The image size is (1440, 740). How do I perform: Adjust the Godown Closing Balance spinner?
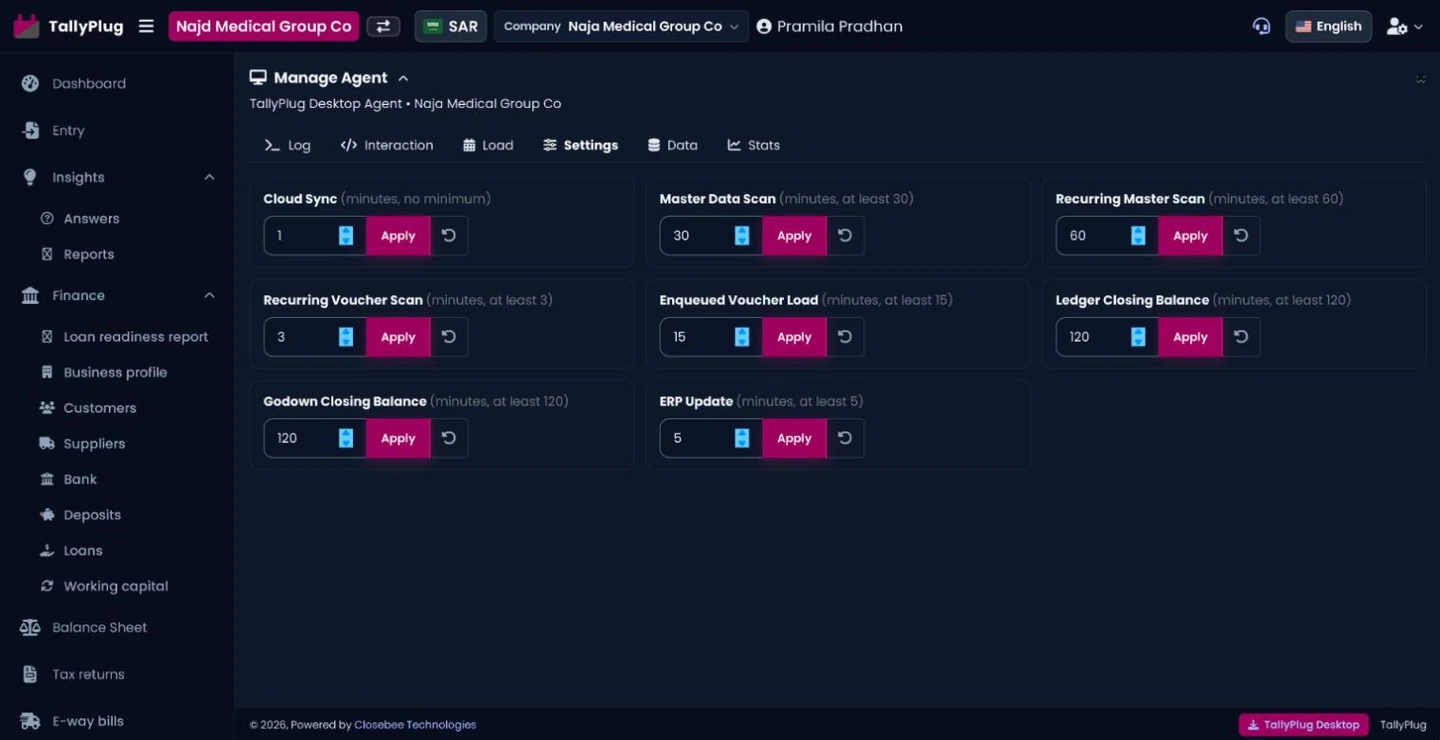coord(346,438)
